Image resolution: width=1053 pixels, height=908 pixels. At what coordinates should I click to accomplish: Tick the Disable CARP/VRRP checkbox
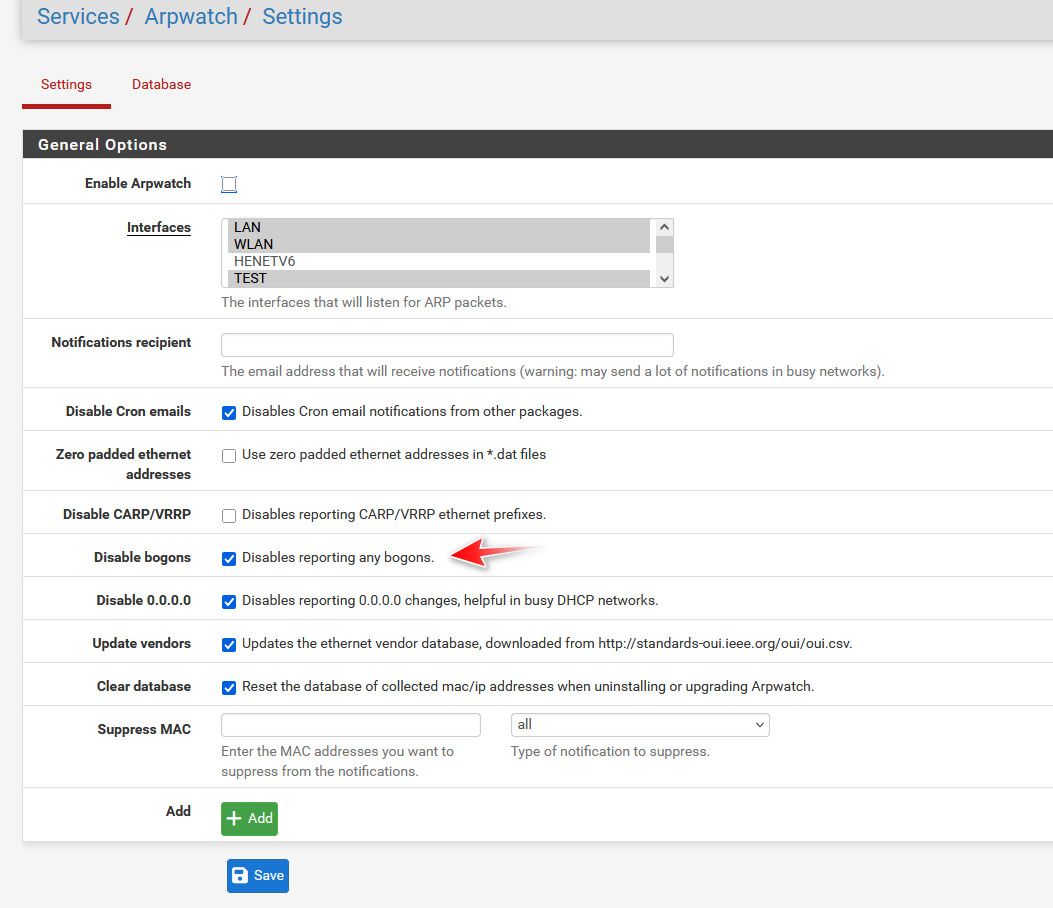pos(229,515)
